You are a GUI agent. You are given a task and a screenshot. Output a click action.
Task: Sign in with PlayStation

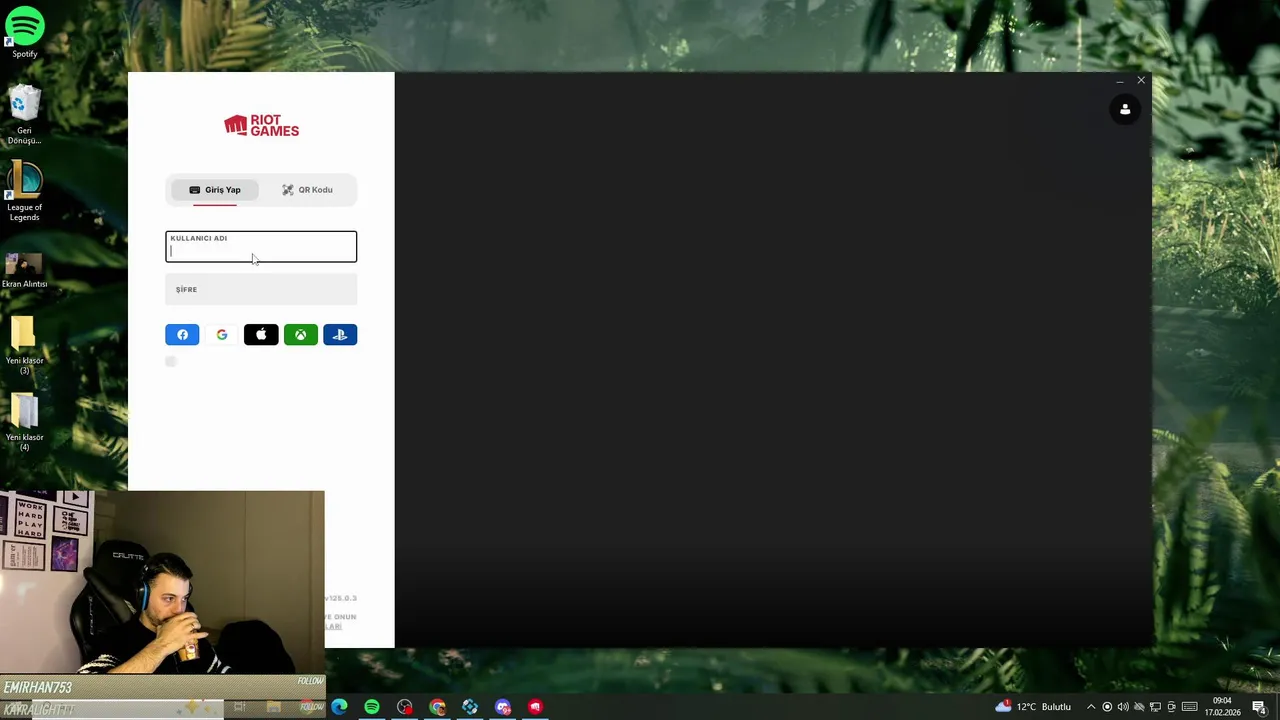click(x=340, y=335)
